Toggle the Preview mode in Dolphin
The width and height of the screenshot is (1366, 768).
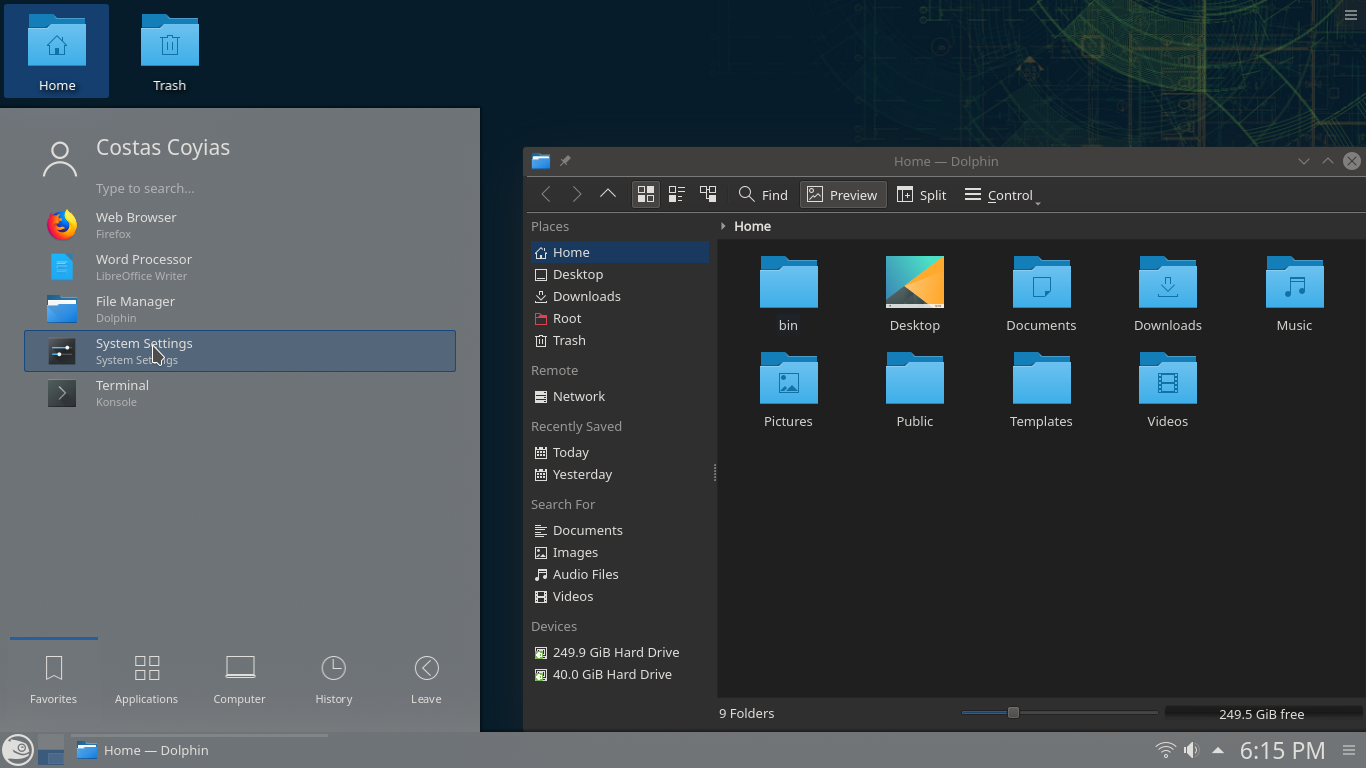[x=842, y=194]
